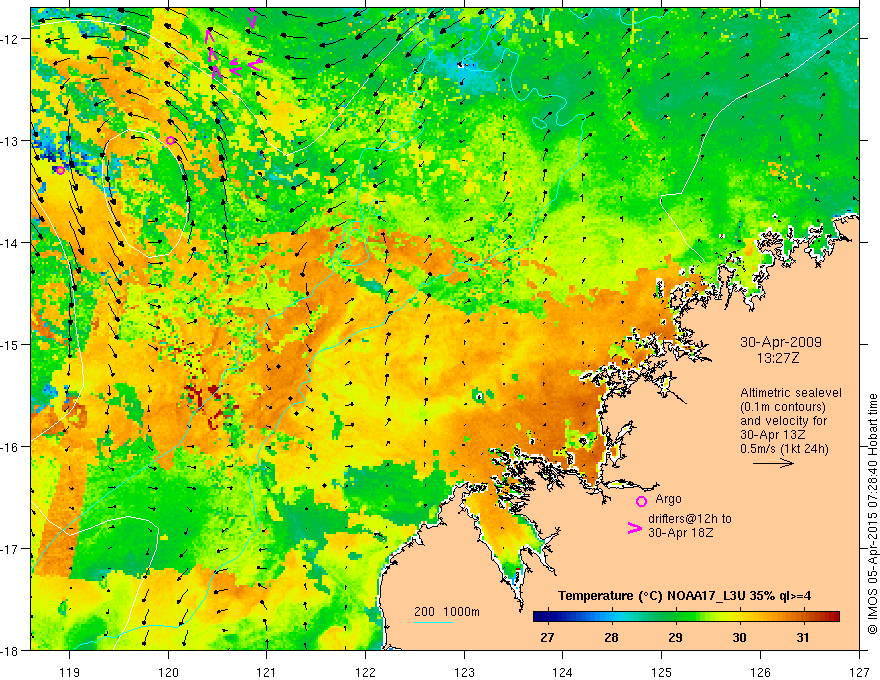Click the '120' longitude axis label
This screenshot has width=880, height=680.
pyautogui.click(x=168, y=672)
